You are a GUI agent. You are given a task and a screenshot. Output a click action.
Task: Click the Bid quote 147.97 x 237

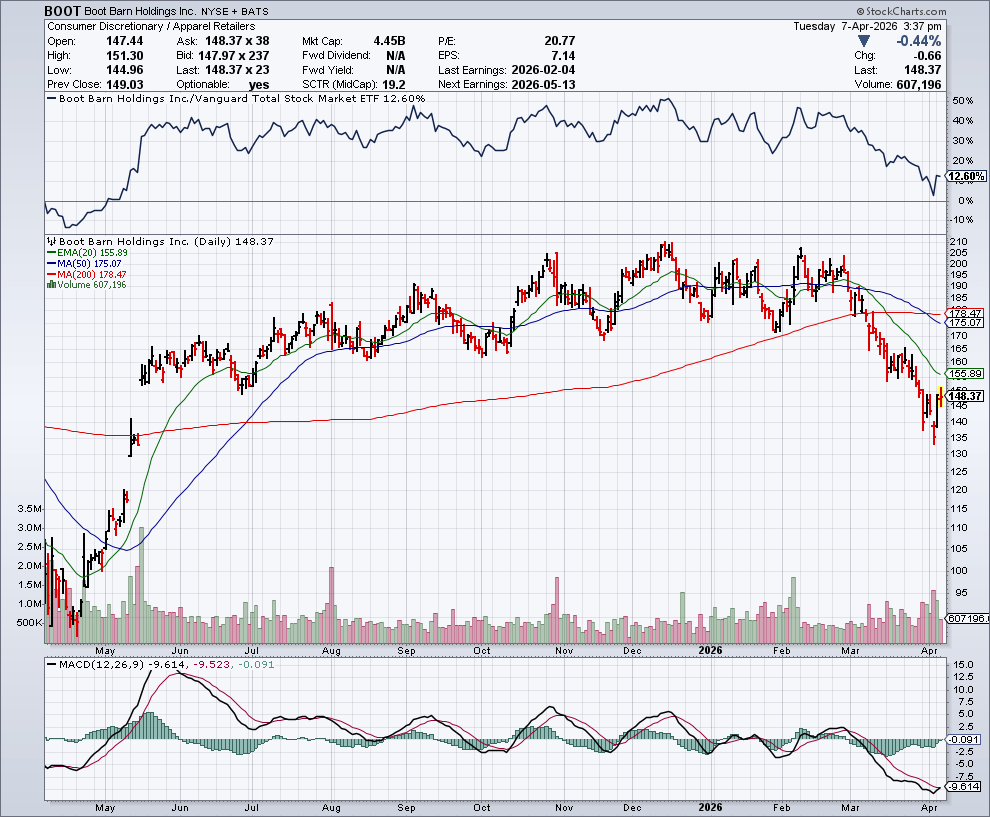pyautogui.click(x=234, y=56)
